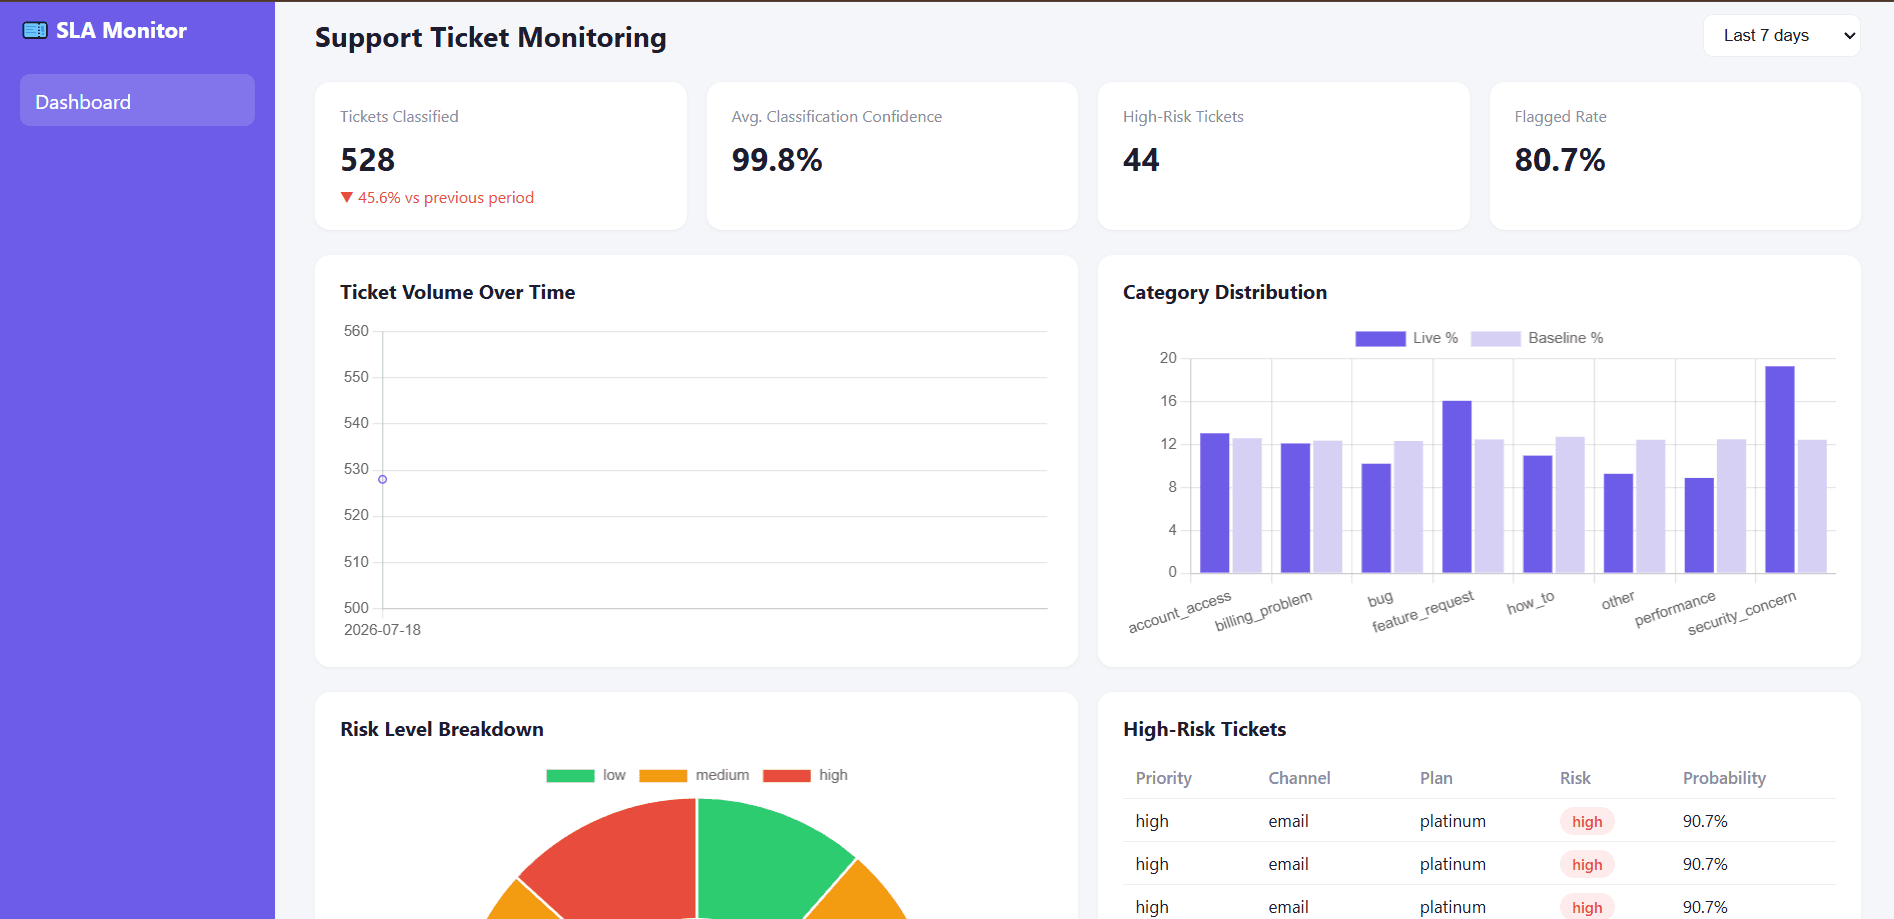Click the Ticket Volume Over Time title

point(457,292)
